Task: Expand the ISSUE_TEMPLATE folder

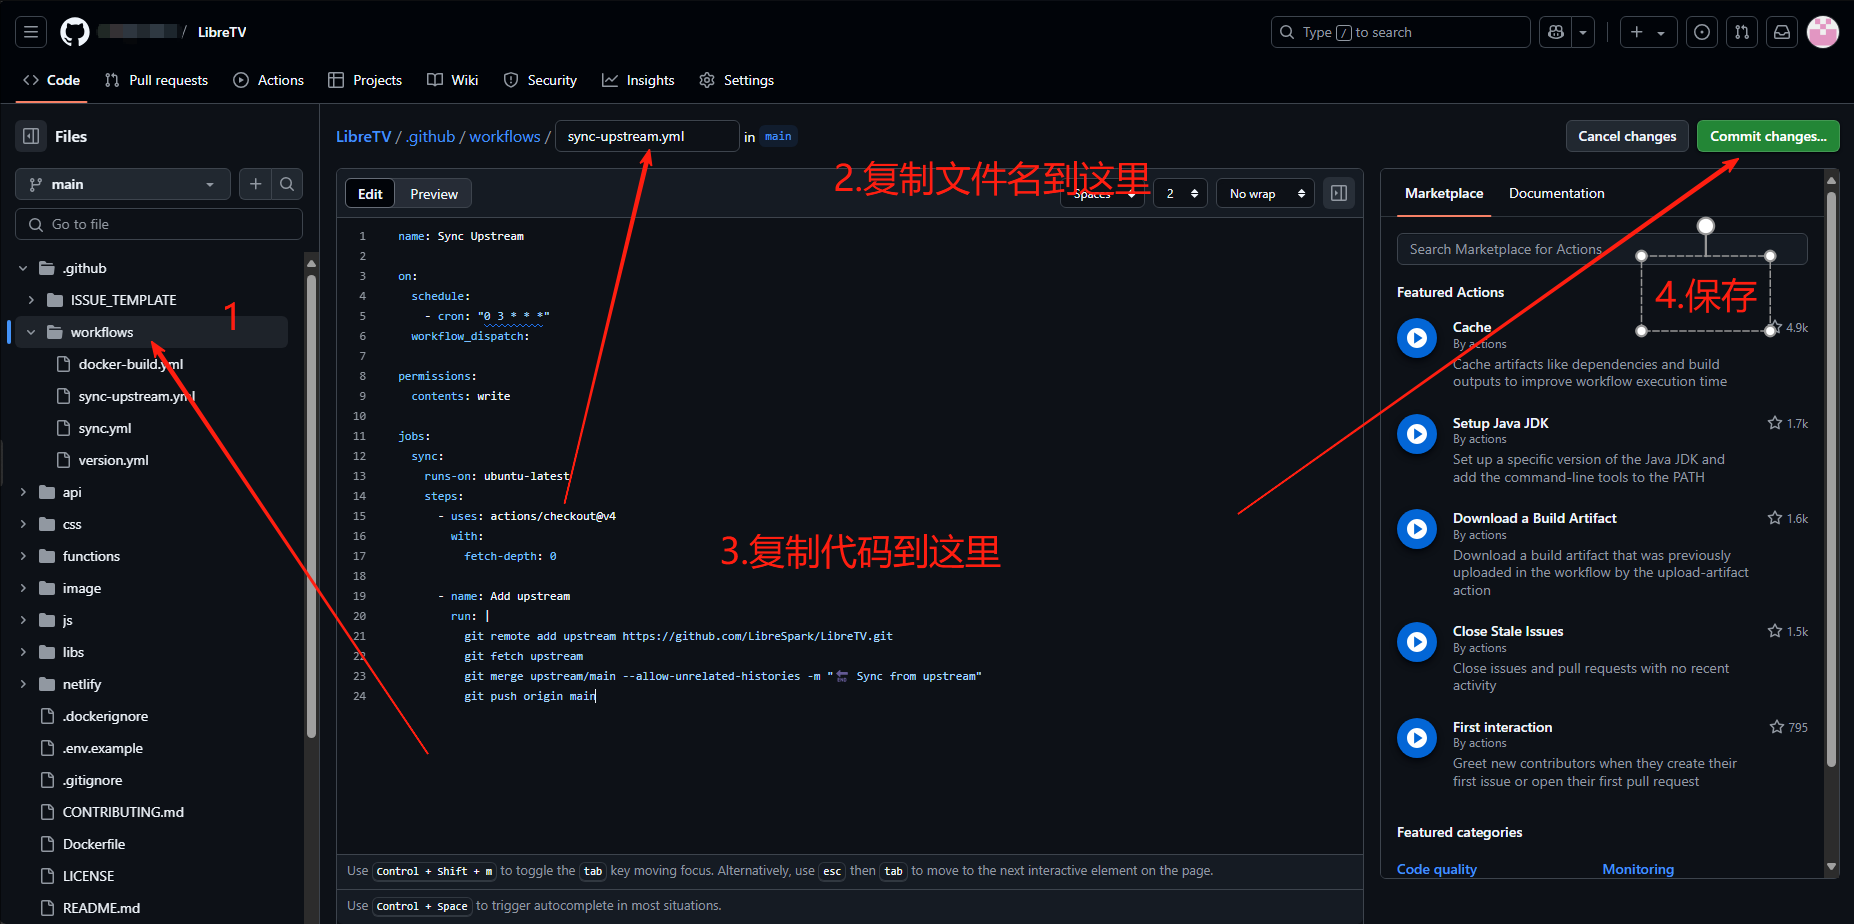Action: click(31, 300)
